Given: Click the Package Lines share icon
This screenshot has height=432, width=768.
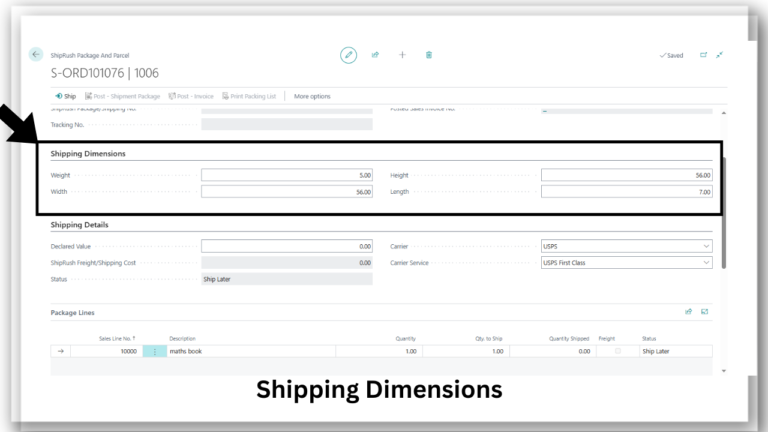Looking at the screenshot, I should pyautogui.click(x=689, y=312).
